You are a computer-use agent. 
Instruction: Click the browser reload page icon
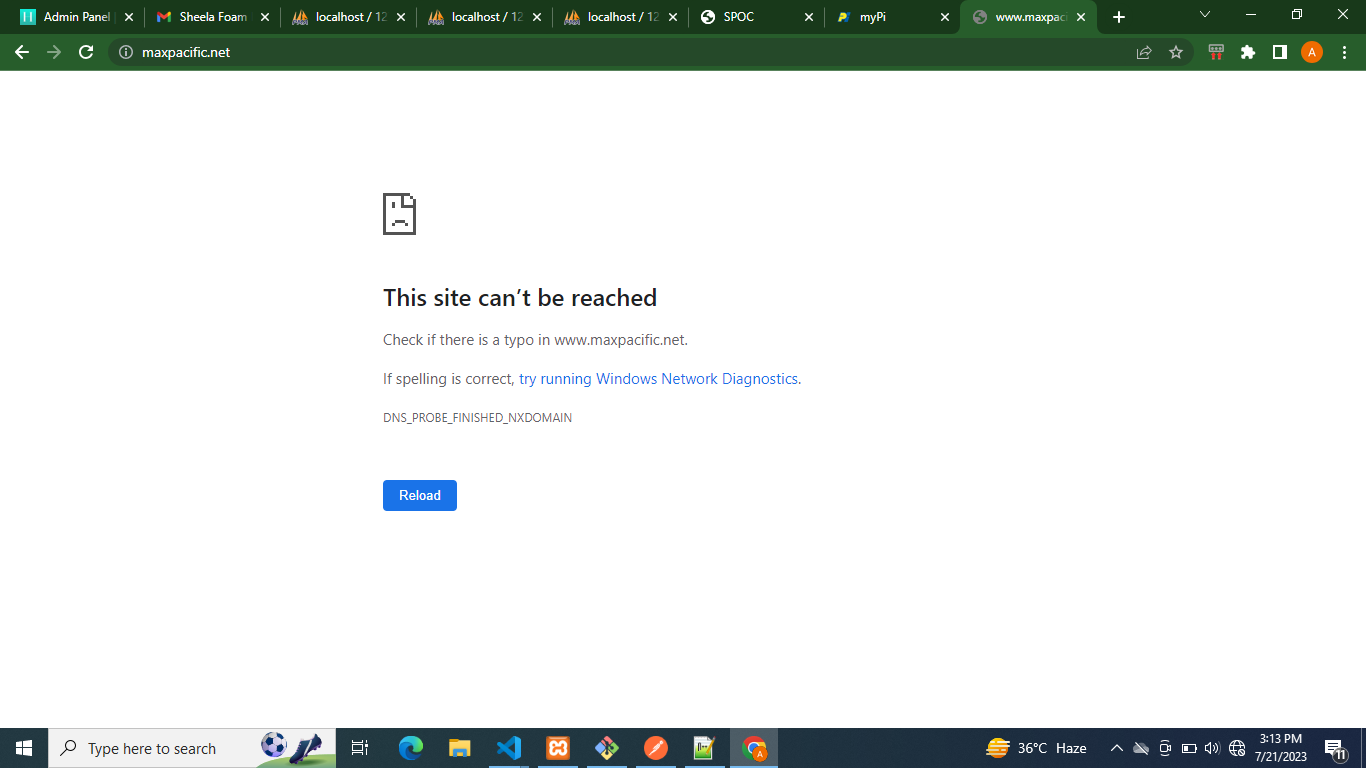(86, 52)
